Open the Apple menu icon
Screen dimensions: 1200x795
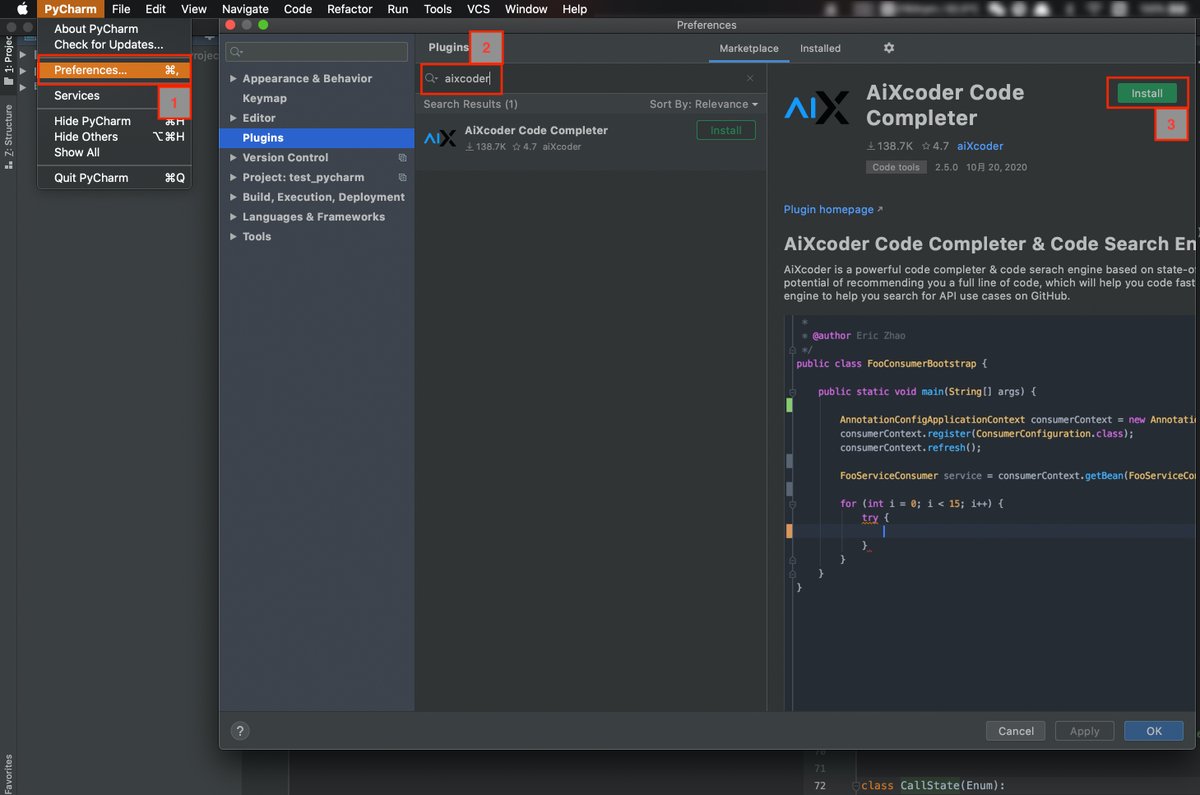coord(21,9)
